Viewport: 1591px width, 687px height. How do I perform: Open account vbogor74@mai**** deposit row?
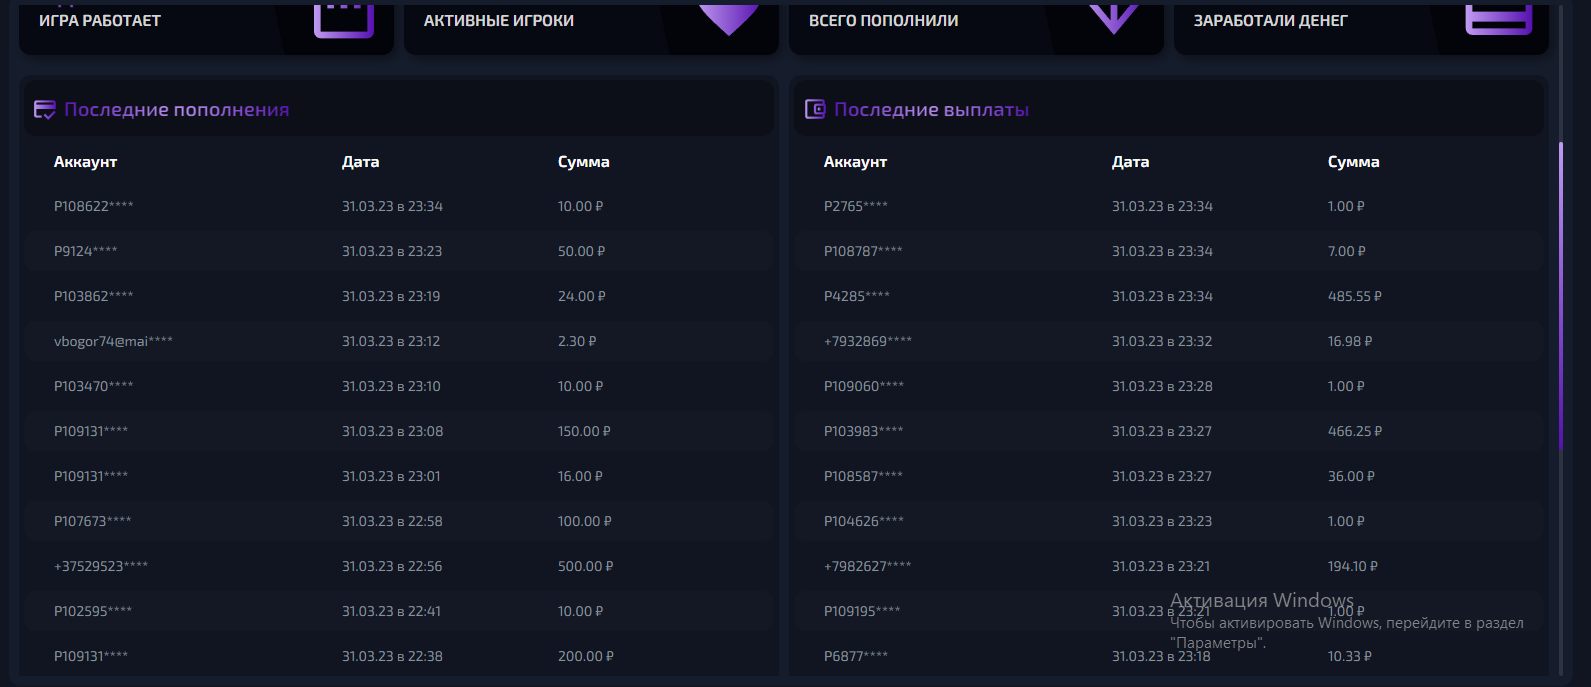113,341
